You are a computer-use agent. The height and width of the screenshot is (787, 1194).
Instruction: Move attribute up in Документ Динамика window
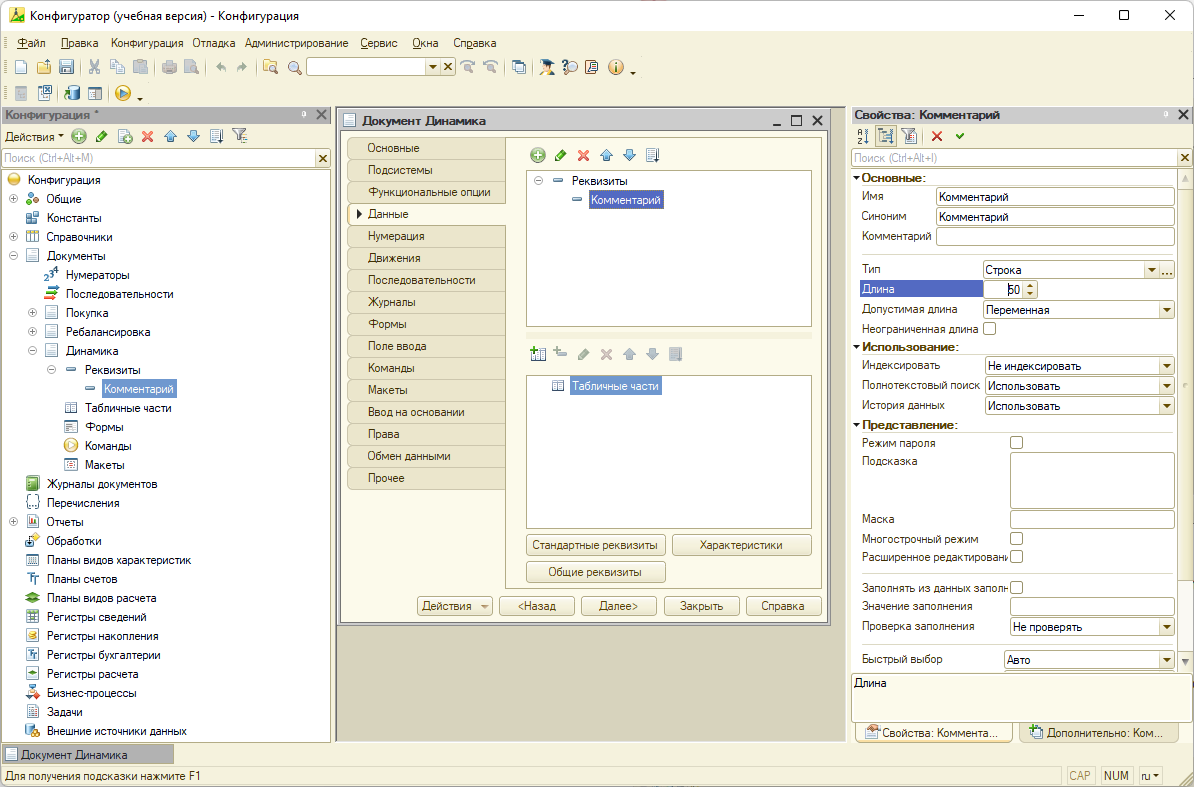pyautogui.click(x=606, y=155)
